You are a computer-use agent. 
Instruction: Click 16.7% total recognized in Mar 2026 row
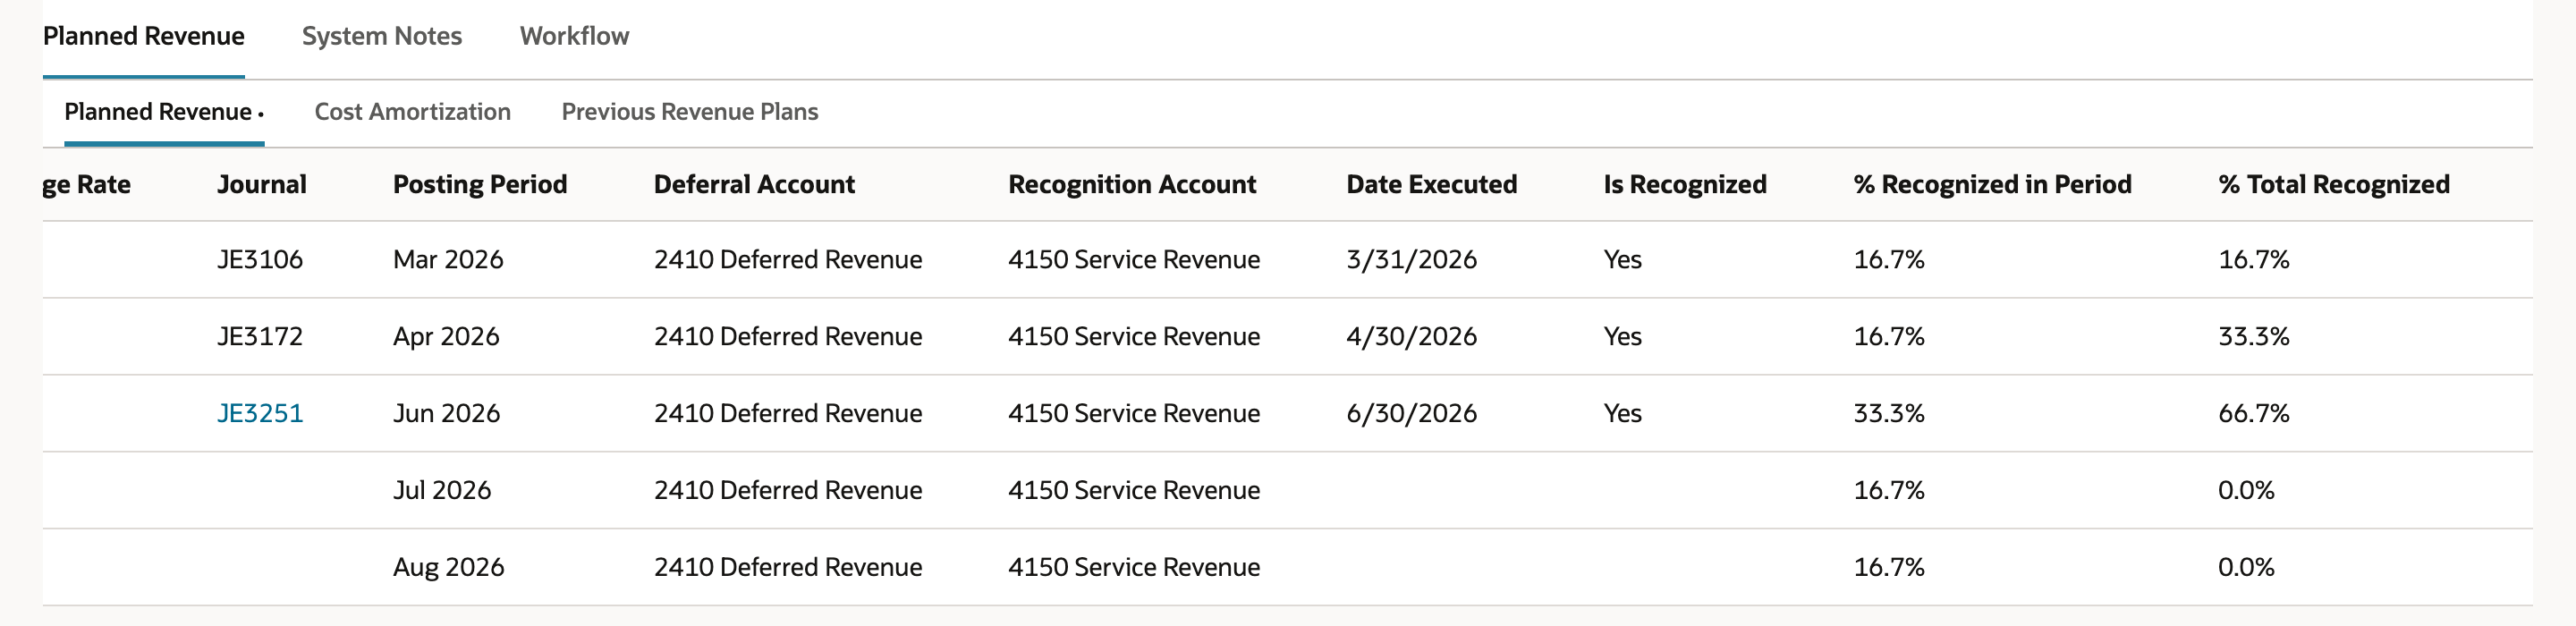tap(2253, 259)
